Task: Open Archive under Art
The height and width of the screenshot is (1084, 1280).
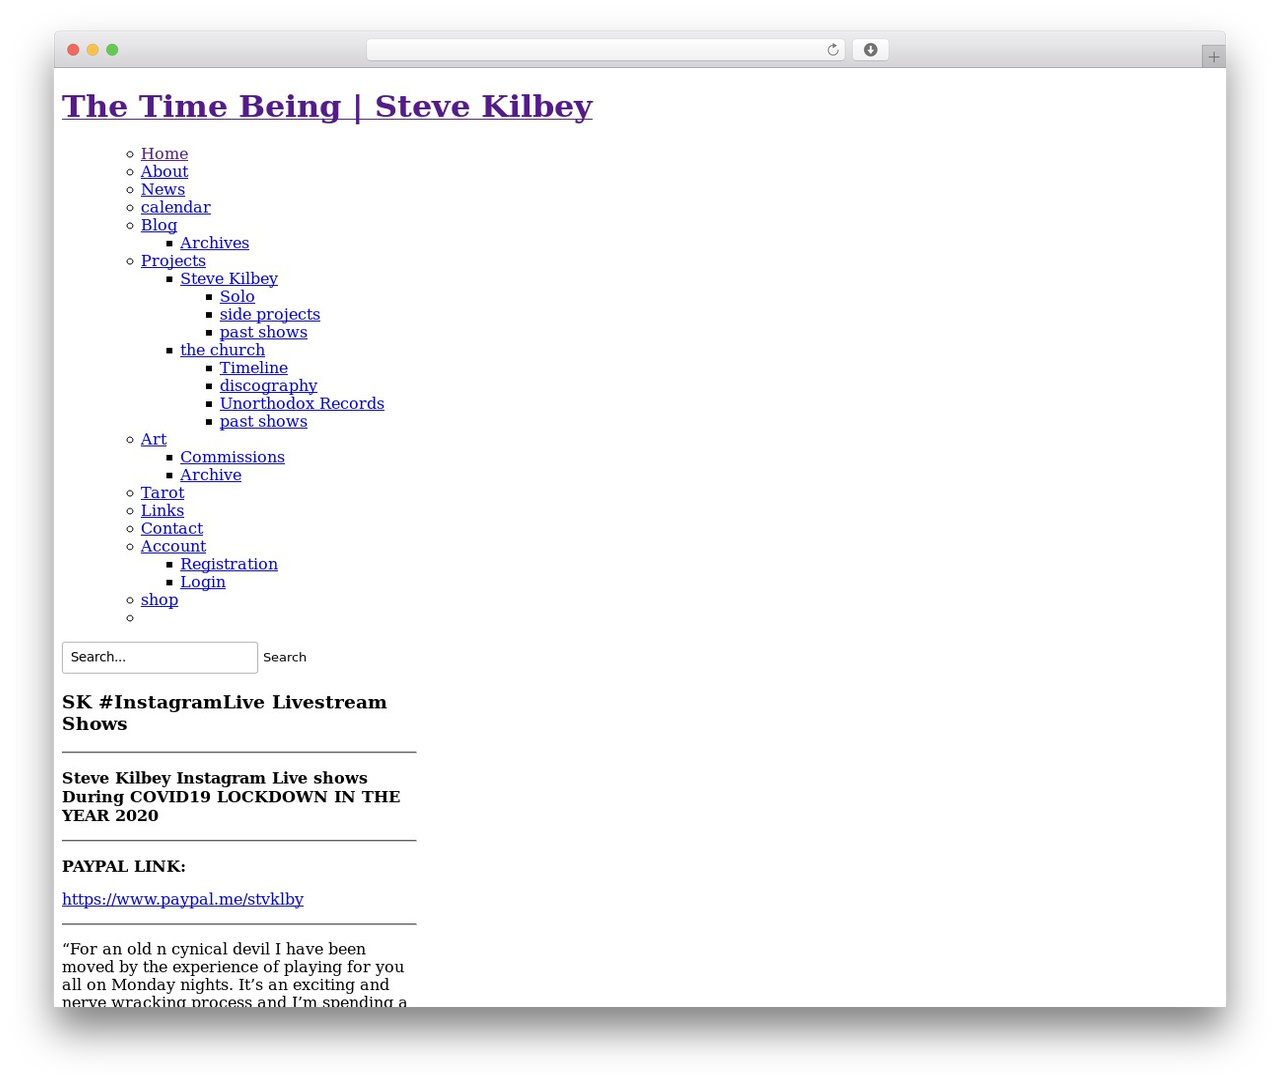Action: [211, 475]
